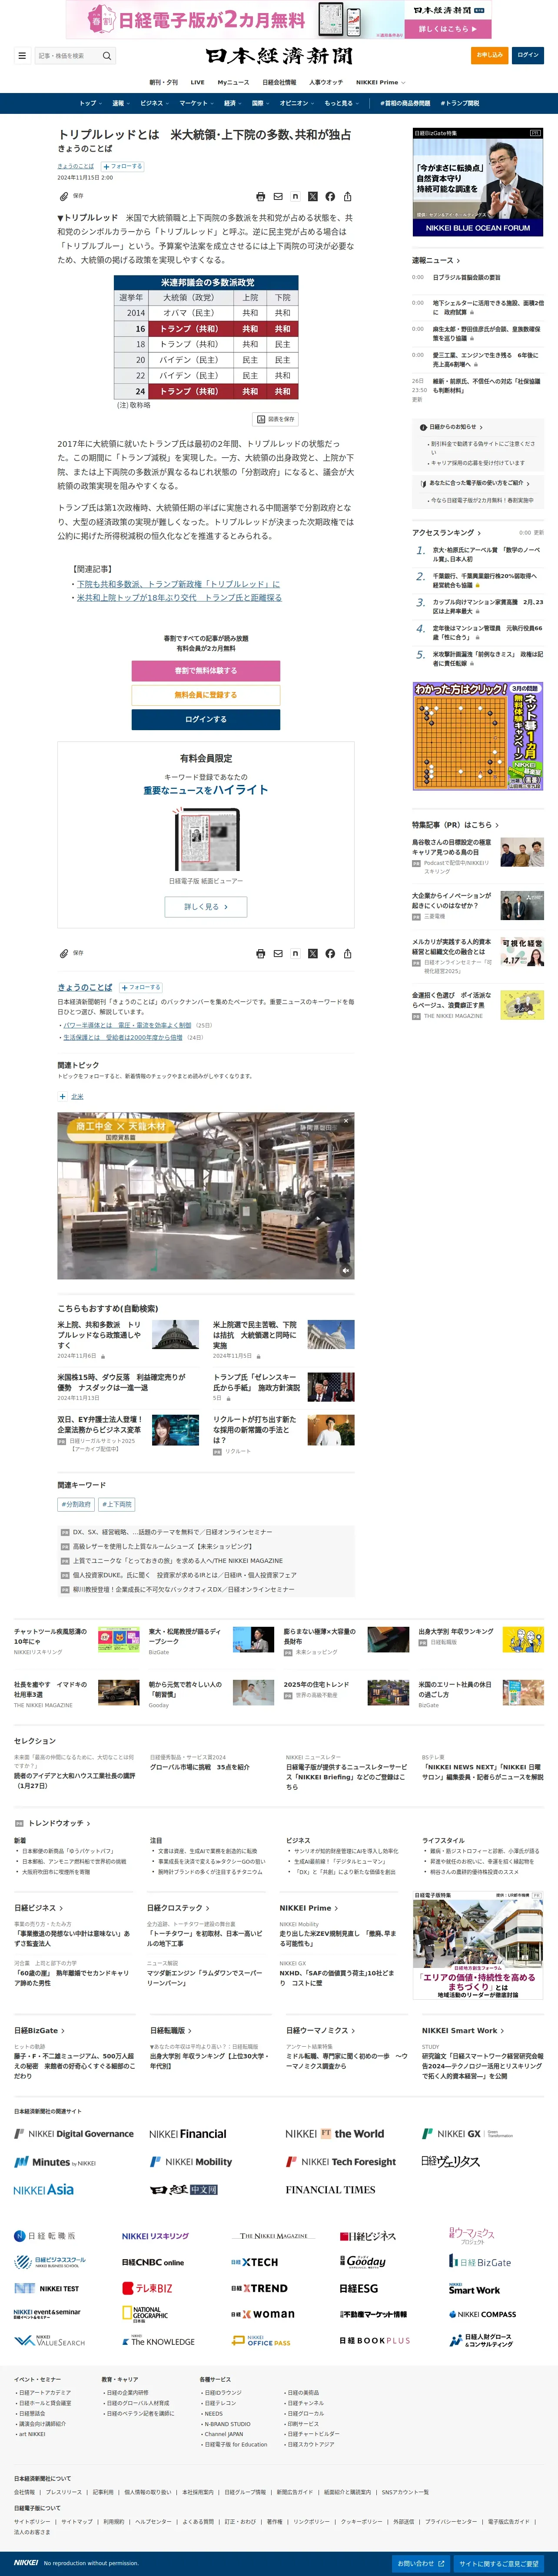Image resolution: width=558 pixels, height=2576 pixels.
Task: Click the search magnifier icon
Action: 106,56
